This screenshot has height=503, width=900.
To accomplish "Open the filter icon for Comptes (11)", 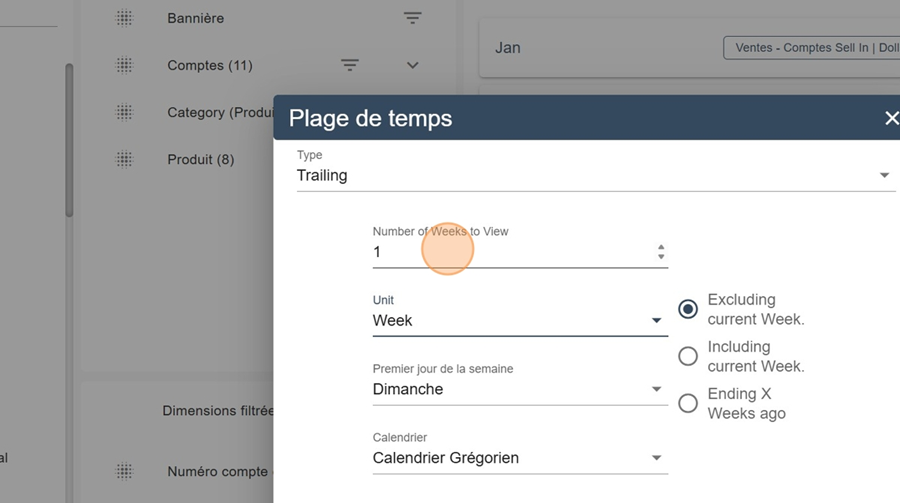I will click(350, 65).
